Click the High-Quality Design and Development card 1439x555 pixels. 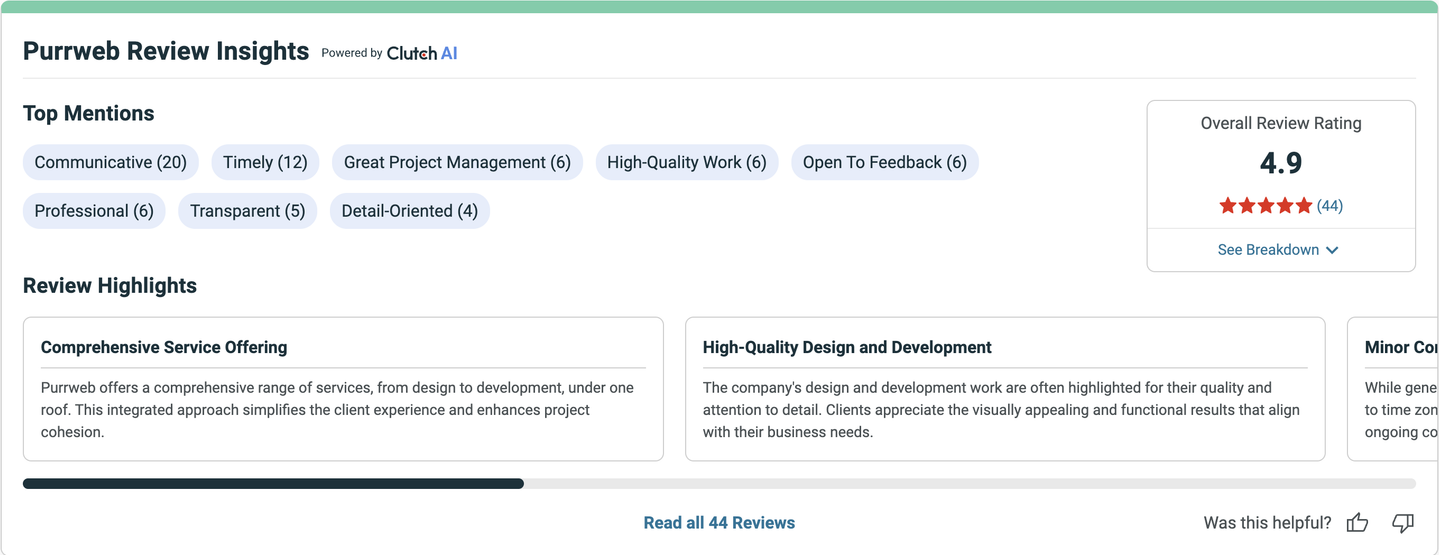1005,389
